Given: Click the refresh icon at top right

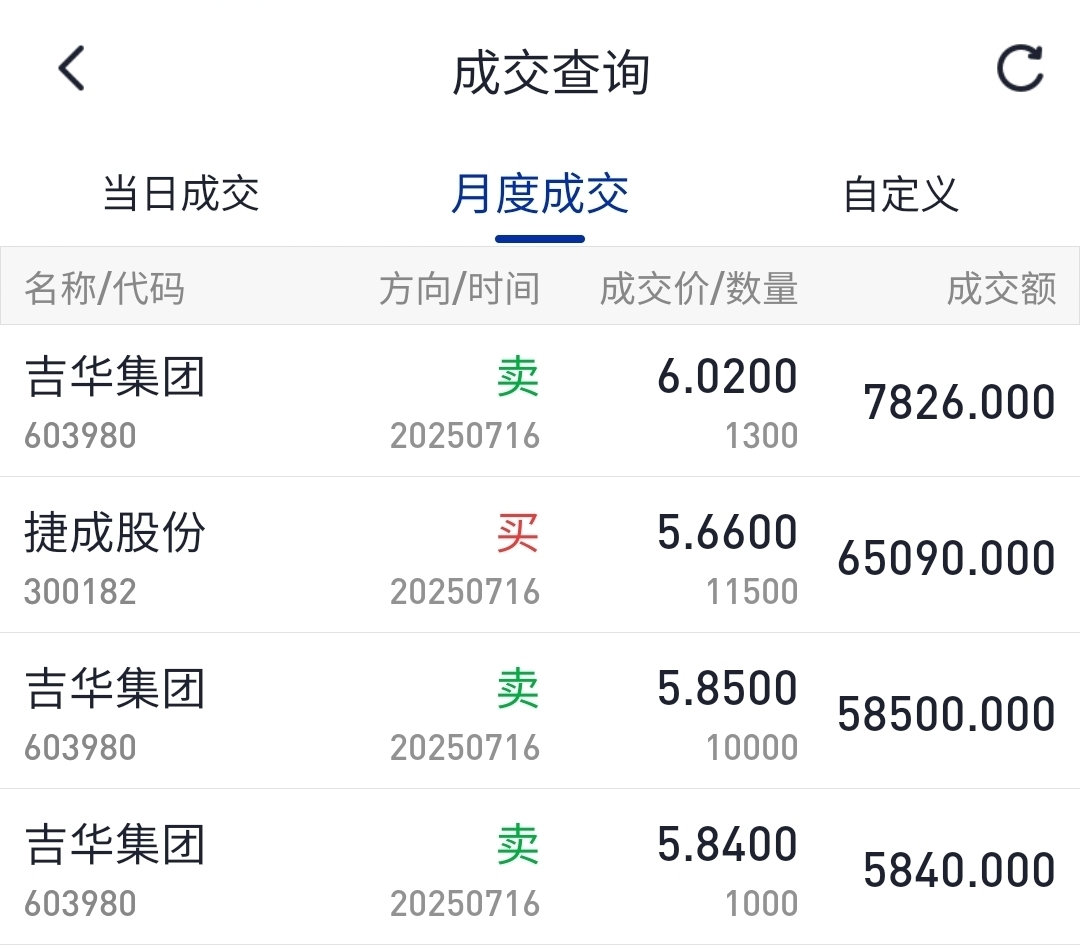Looking at the screenshot, I should [x=1020, y=70].
